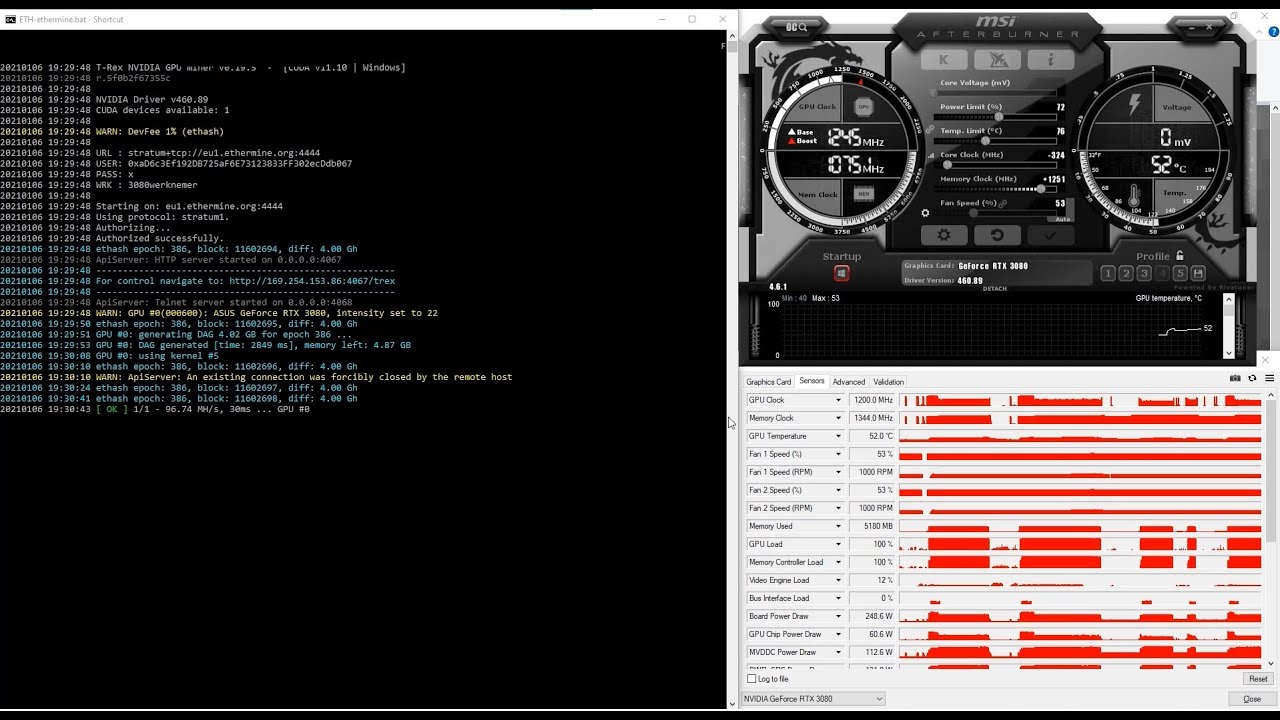Open the Afterburner information i button
This screenshot has width=1280, height=720.
(x=1052, y=60)
